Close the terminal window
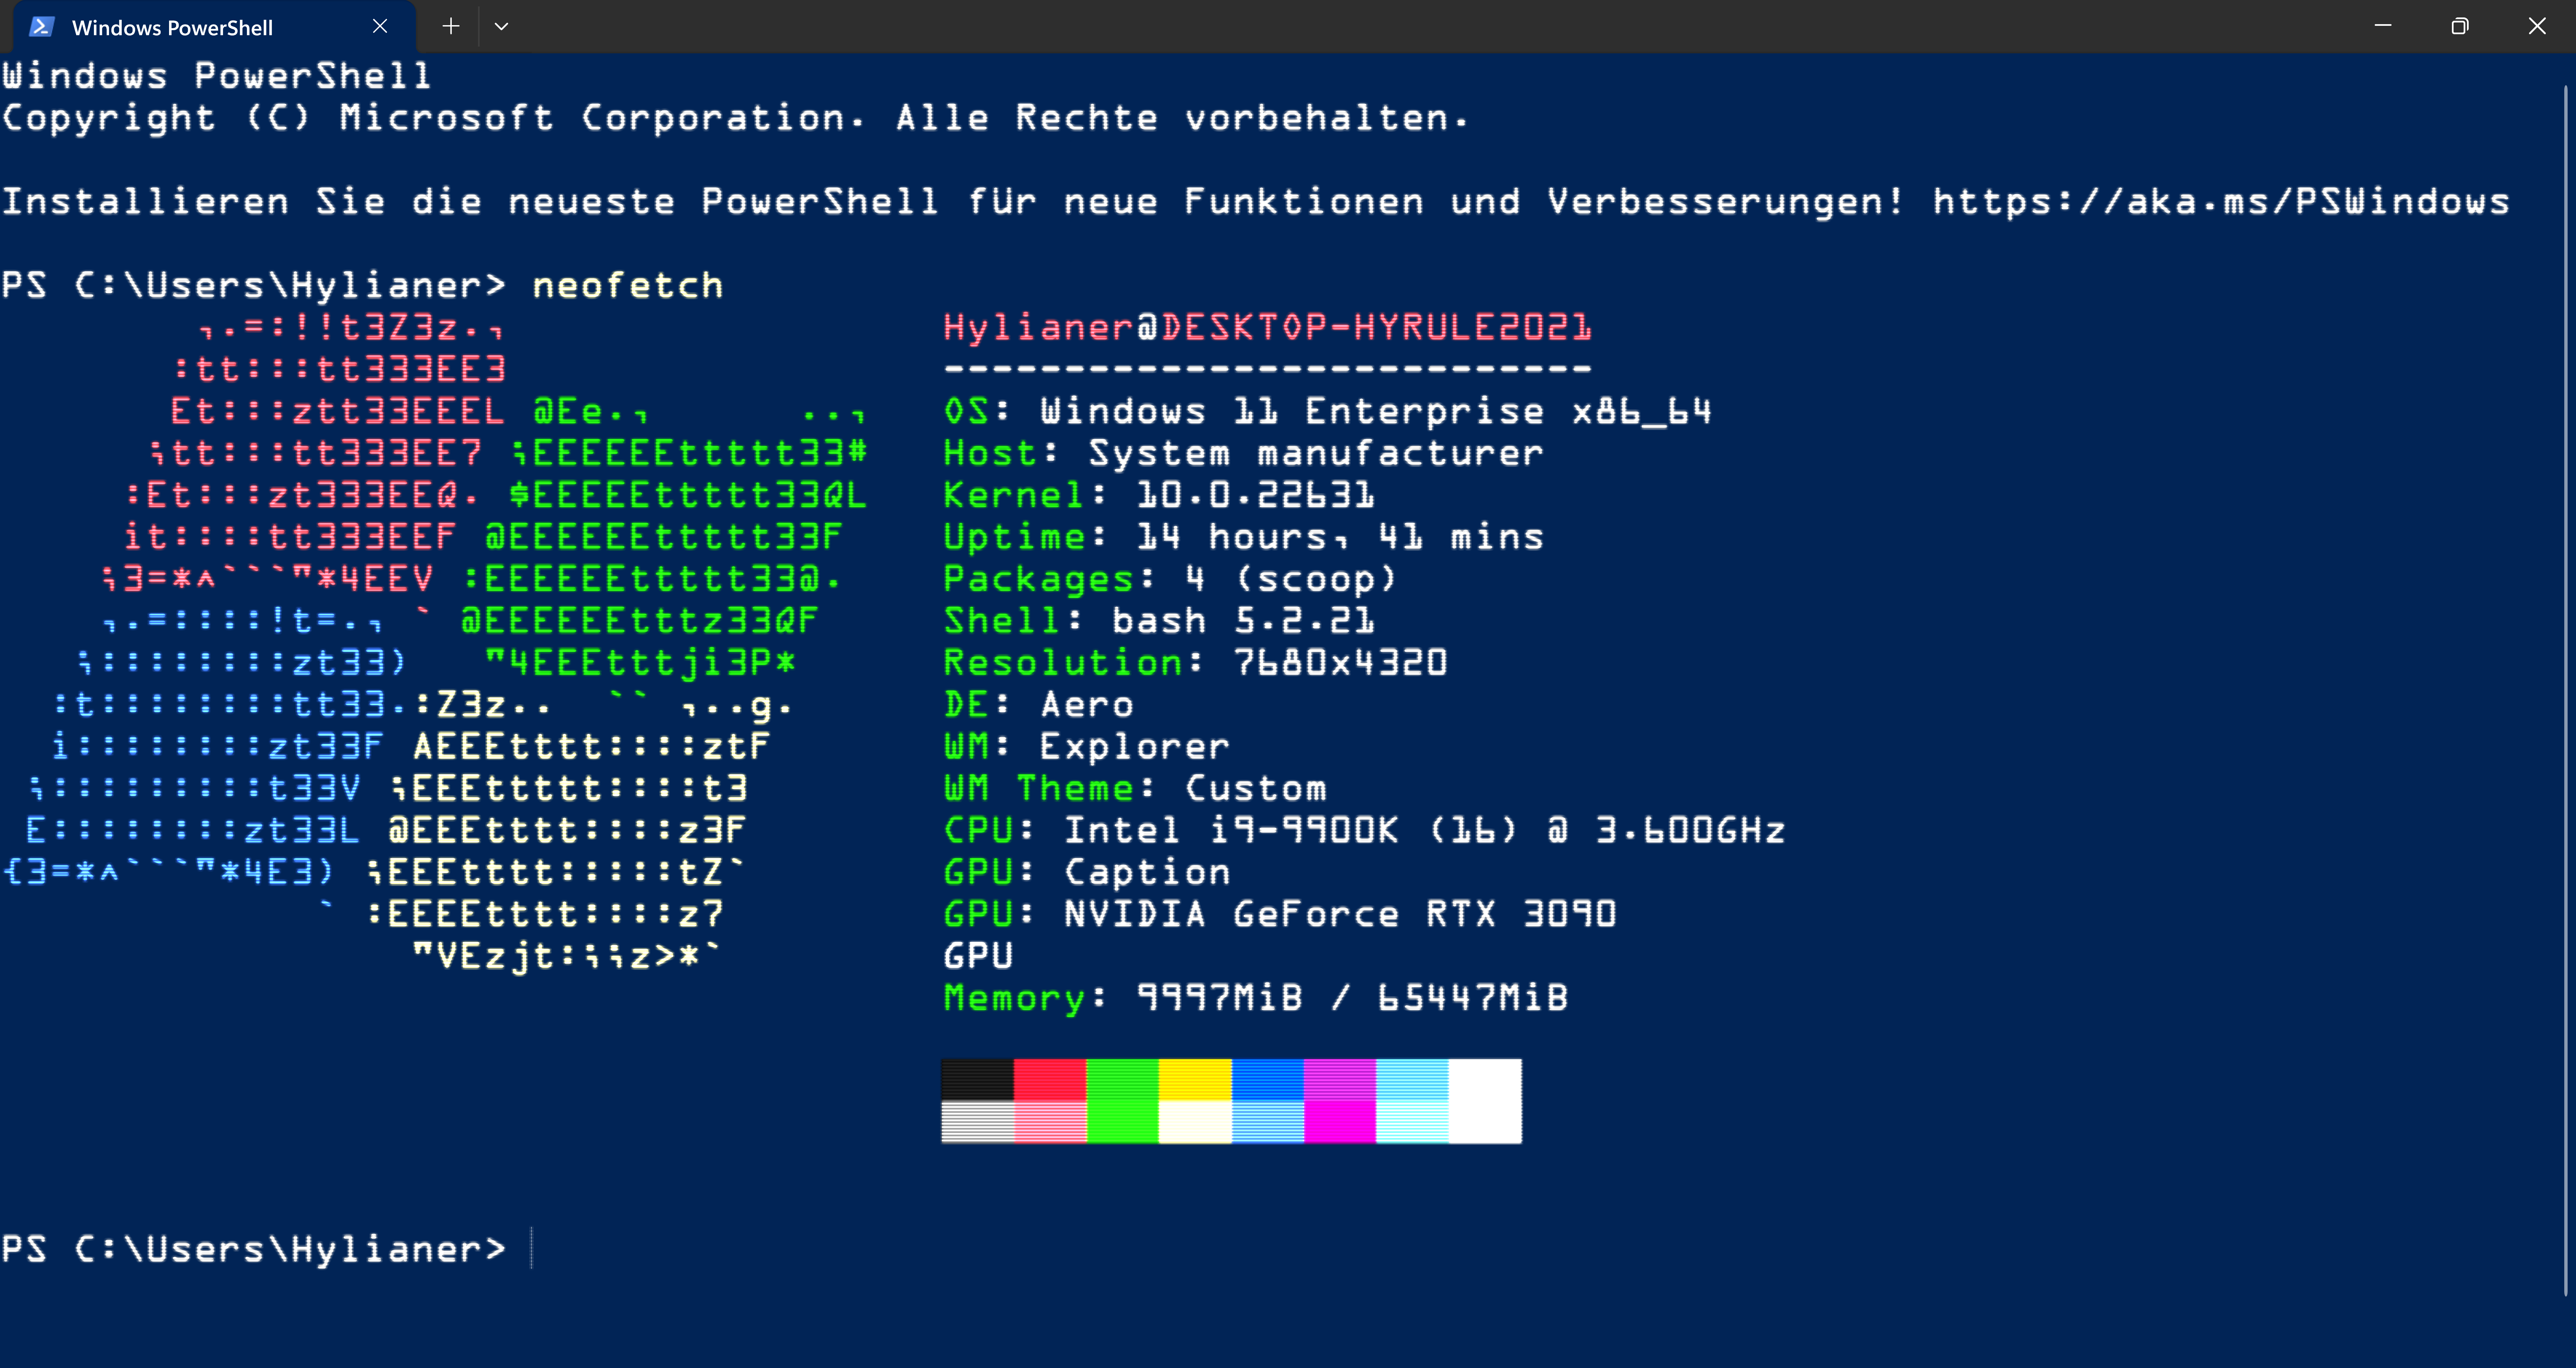Image resolution: width=2576 pixels, height=1368 pixels. tap(2537, 26)
